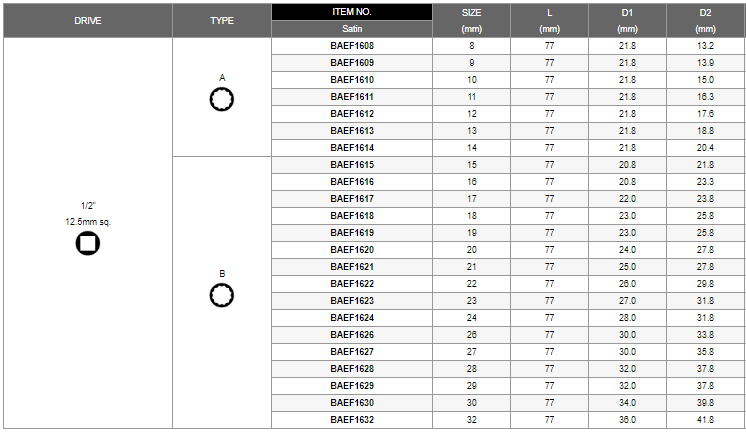Click the type A 12-point socket icon
746x432 pixels.
pyautogui.click(x=222, y=99)
